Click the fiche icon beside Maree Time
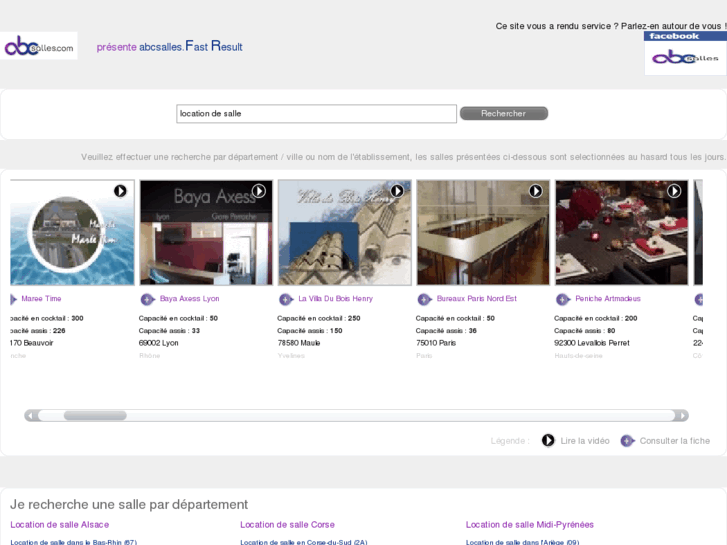 pyautogui.click(x=13, y=299)
